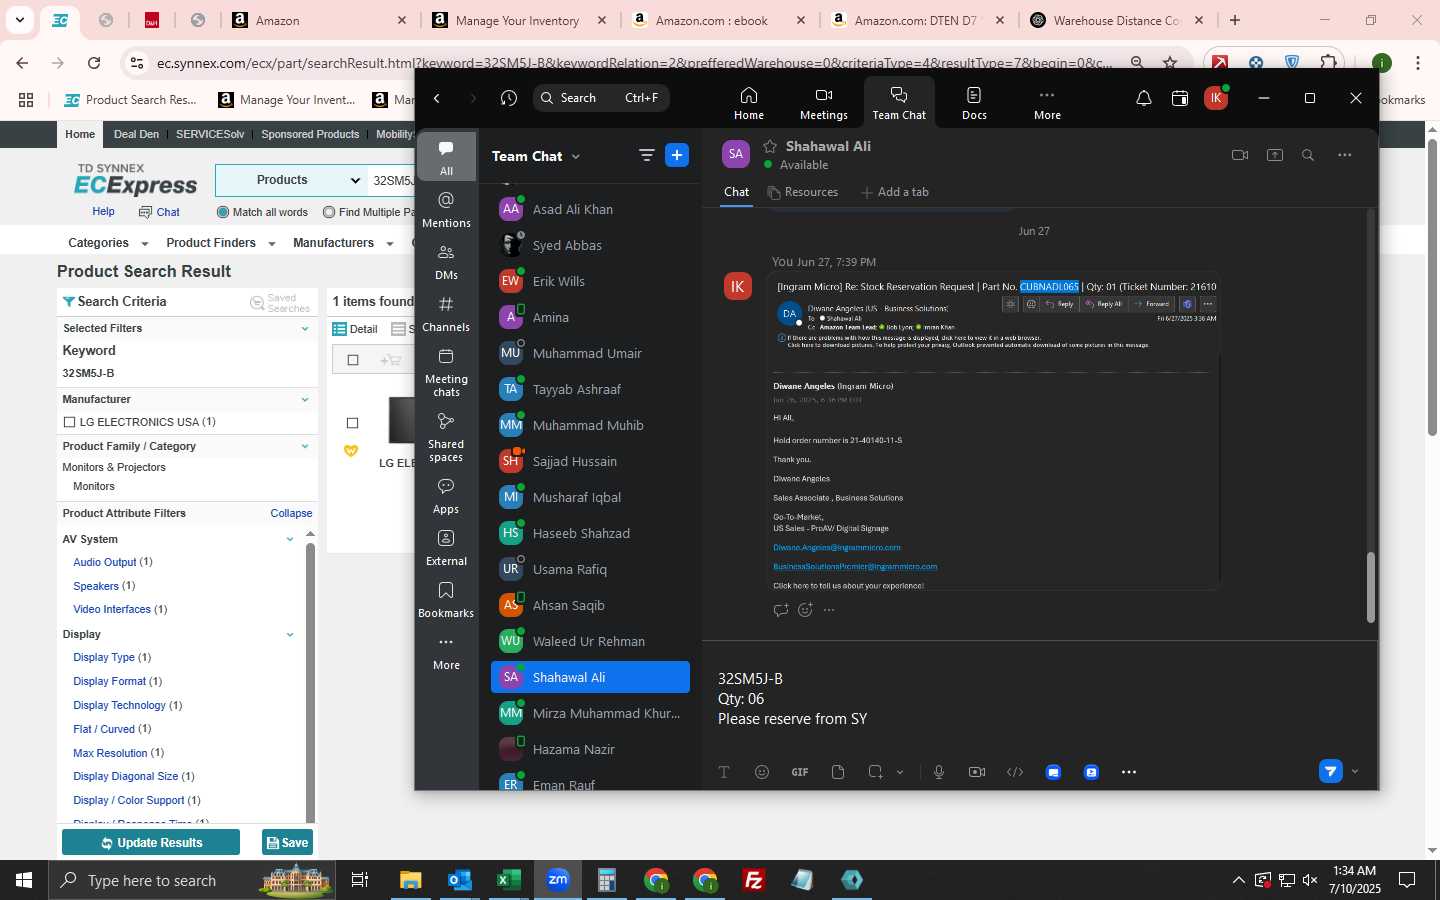
Task: Open More menu in Zoom top bar
Action: pyautogui.click(x=1047, y=103)
